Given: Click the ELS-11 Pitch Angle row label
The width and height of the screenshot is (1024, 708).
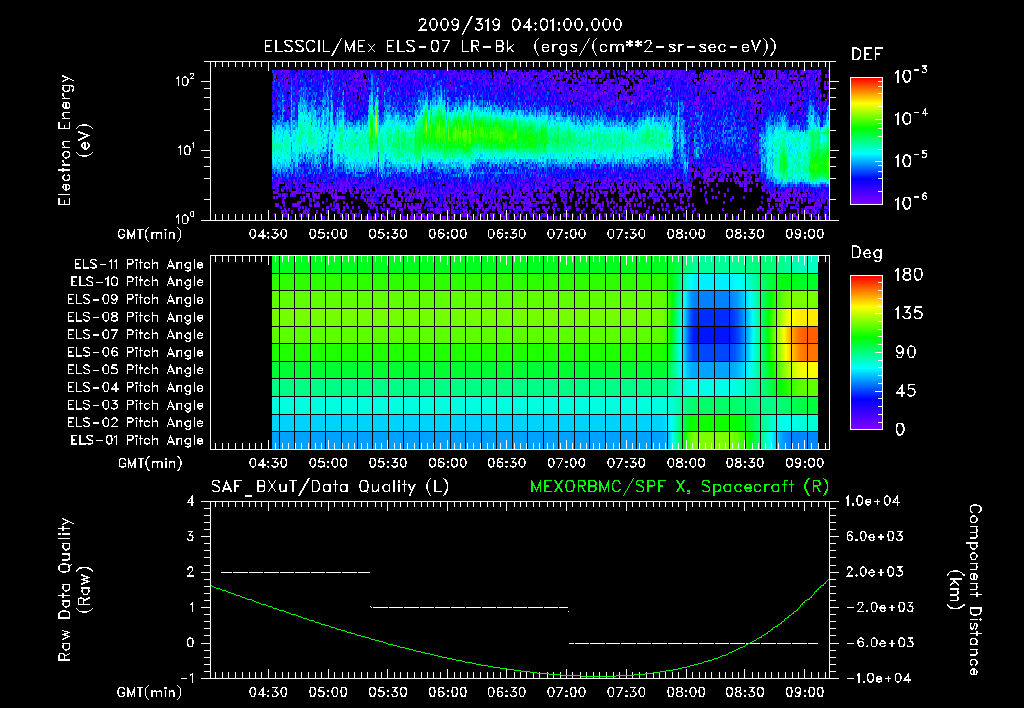Looking at the screenshot, I should [x=138, y=265].
